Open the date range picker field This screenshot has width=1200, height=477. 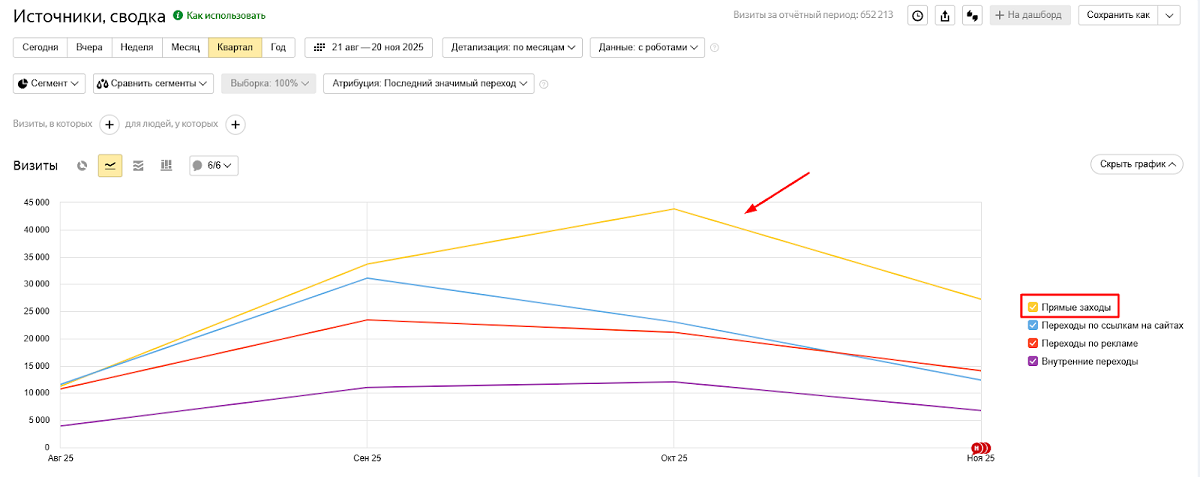(x=370, y=47)
